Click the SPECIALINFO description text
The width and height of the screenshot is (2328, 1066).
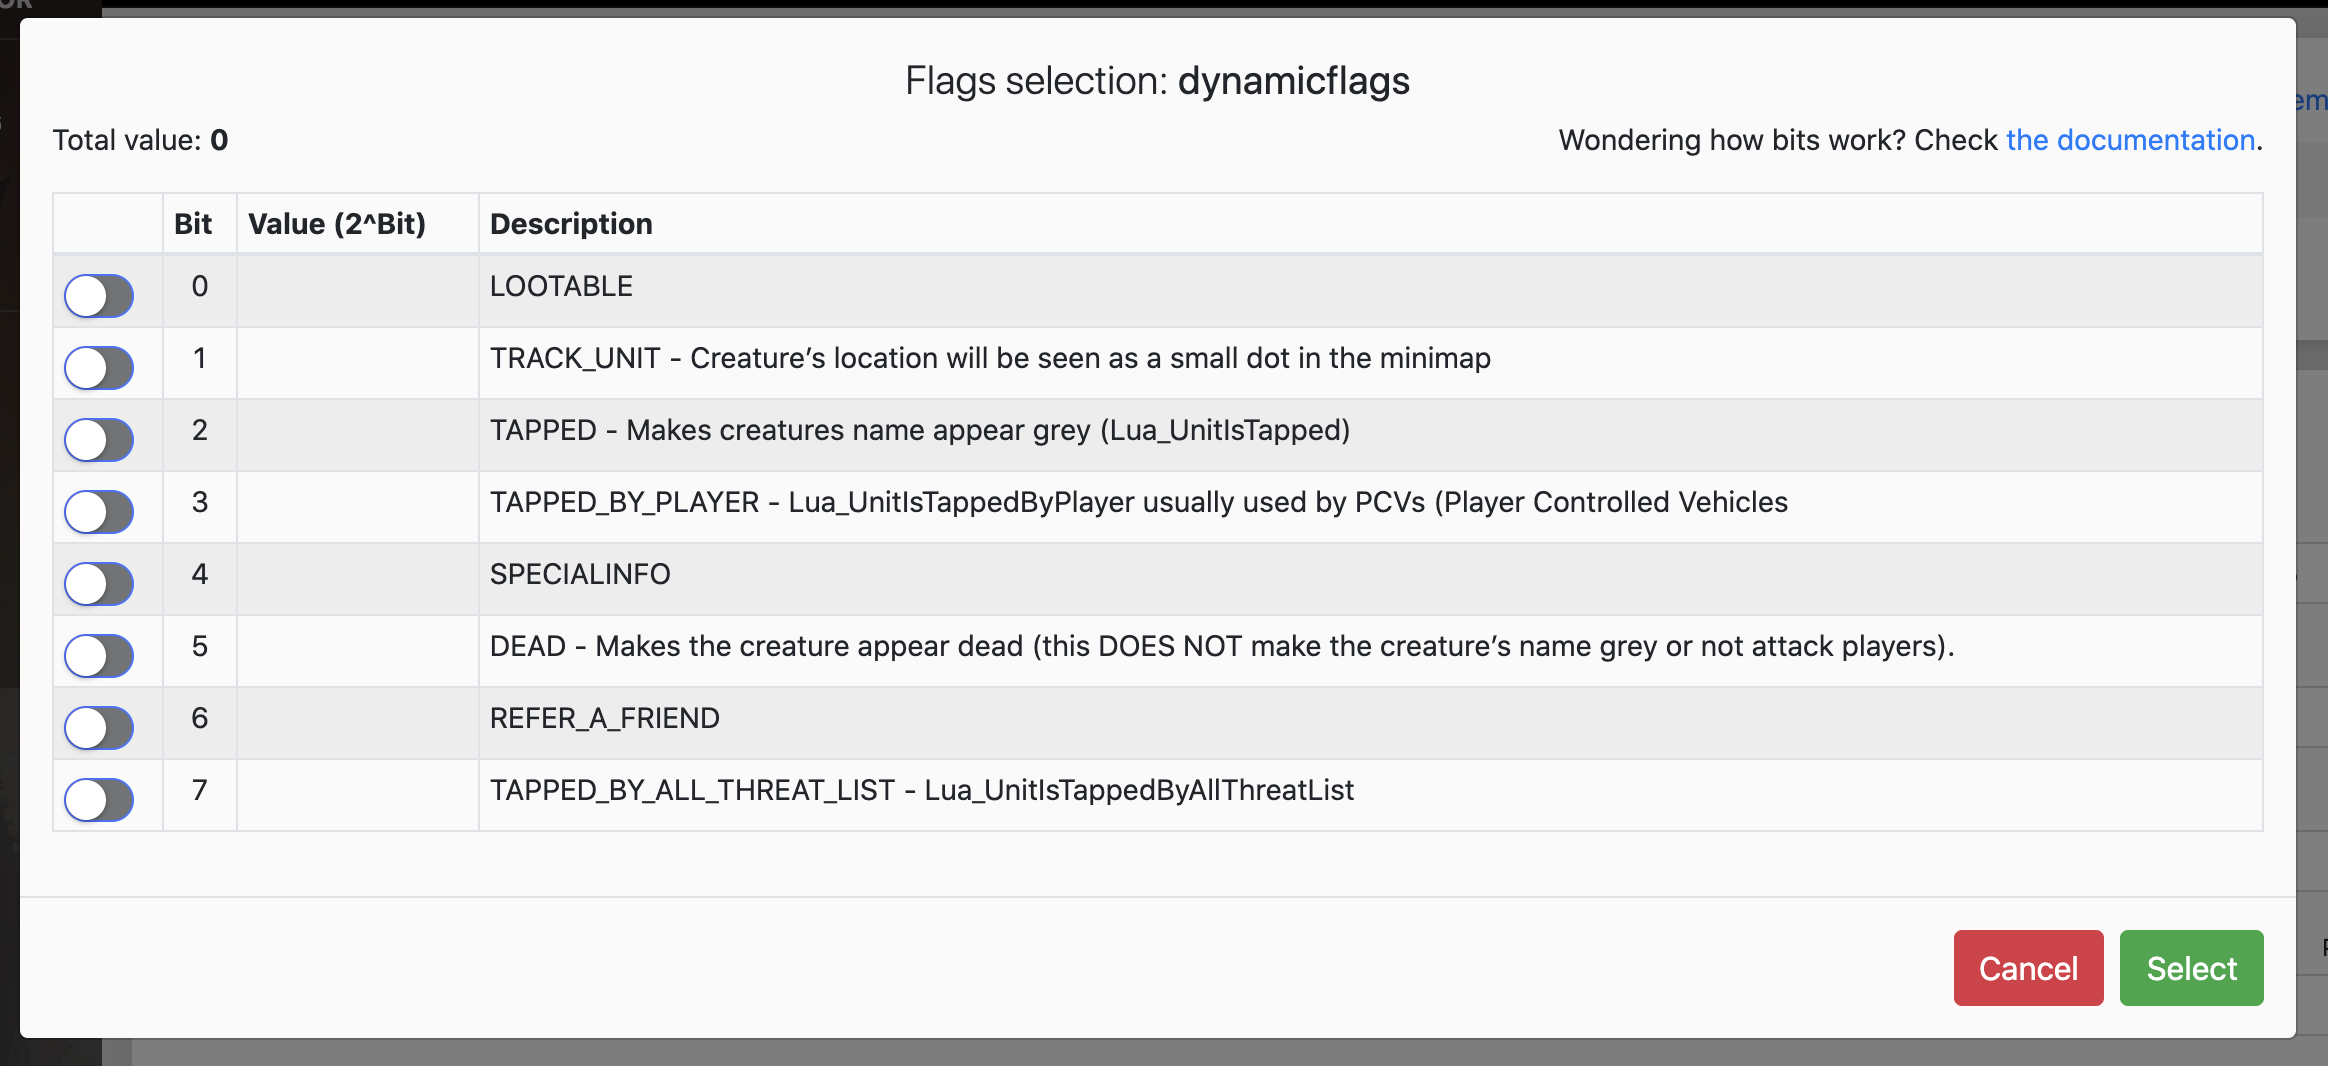(x=580, y=575)
